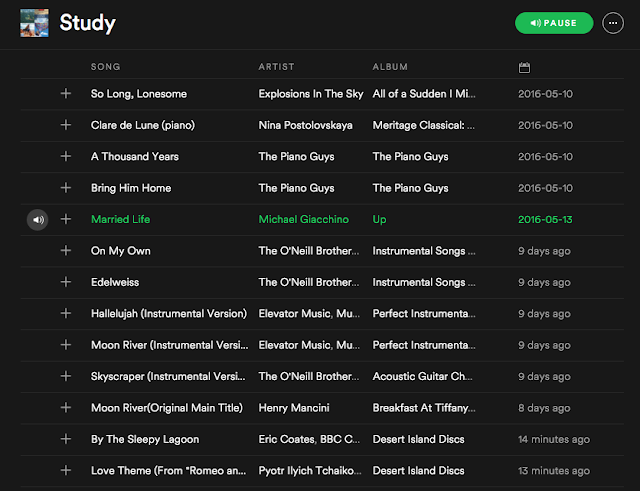
Task: Select the song Edelweiss
Action: pos(115,282)
